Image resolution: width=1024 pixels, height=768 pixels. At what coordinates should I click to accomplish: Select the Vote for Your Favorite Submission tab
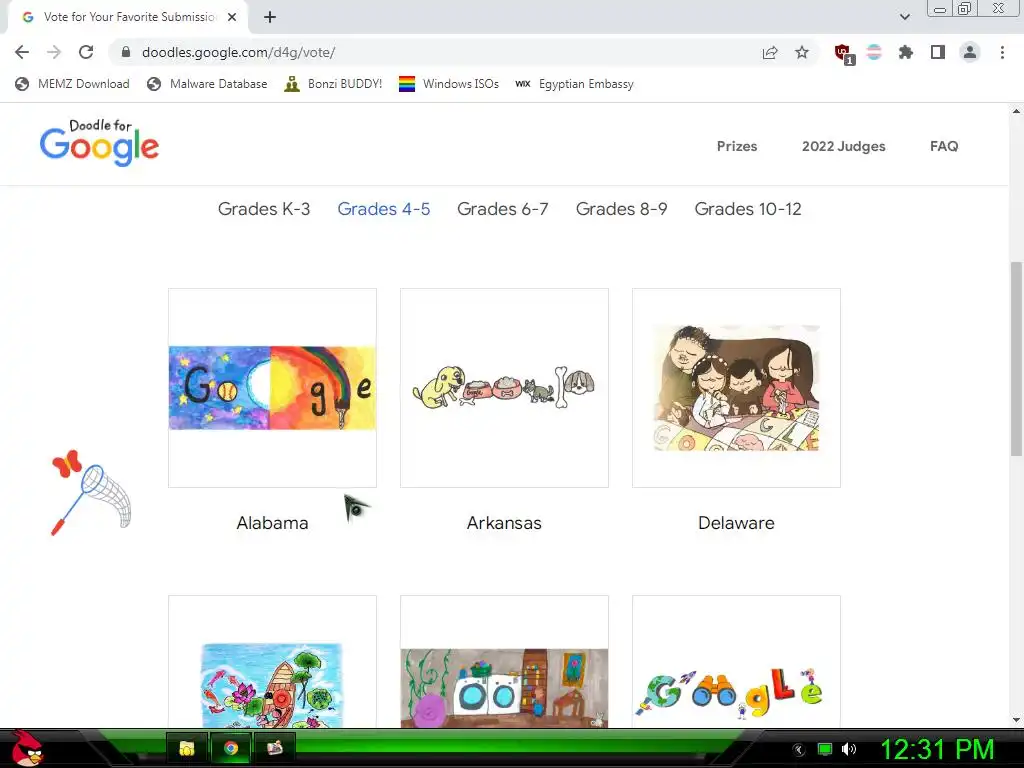[x=128, y=17]
